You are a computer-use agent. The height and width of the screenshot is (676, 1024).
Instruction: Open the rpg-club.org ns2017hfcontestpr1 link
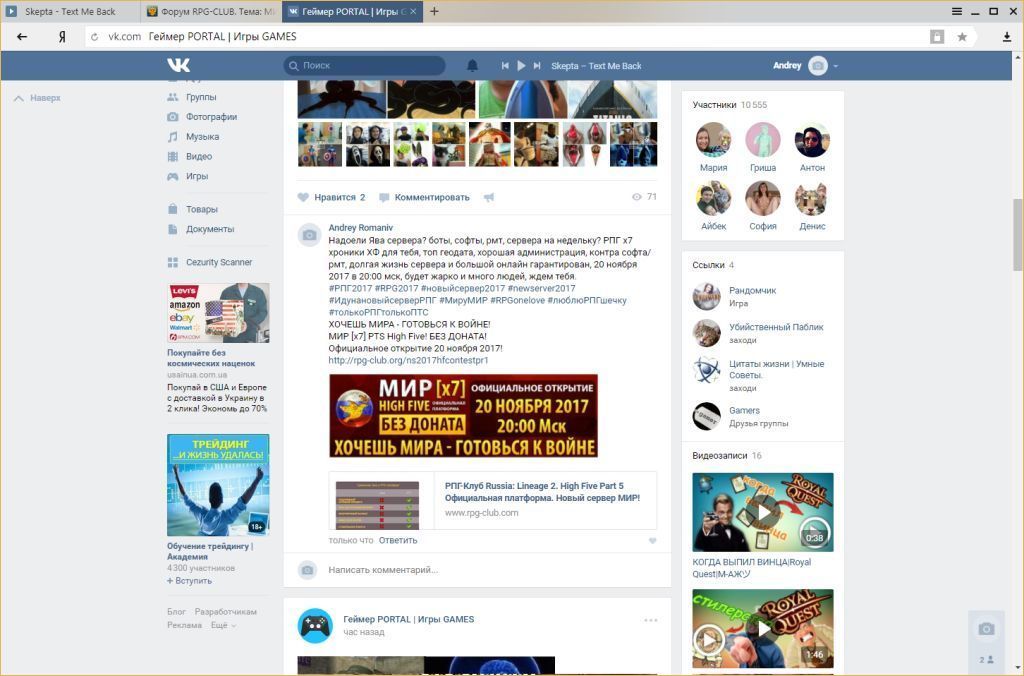408,360
